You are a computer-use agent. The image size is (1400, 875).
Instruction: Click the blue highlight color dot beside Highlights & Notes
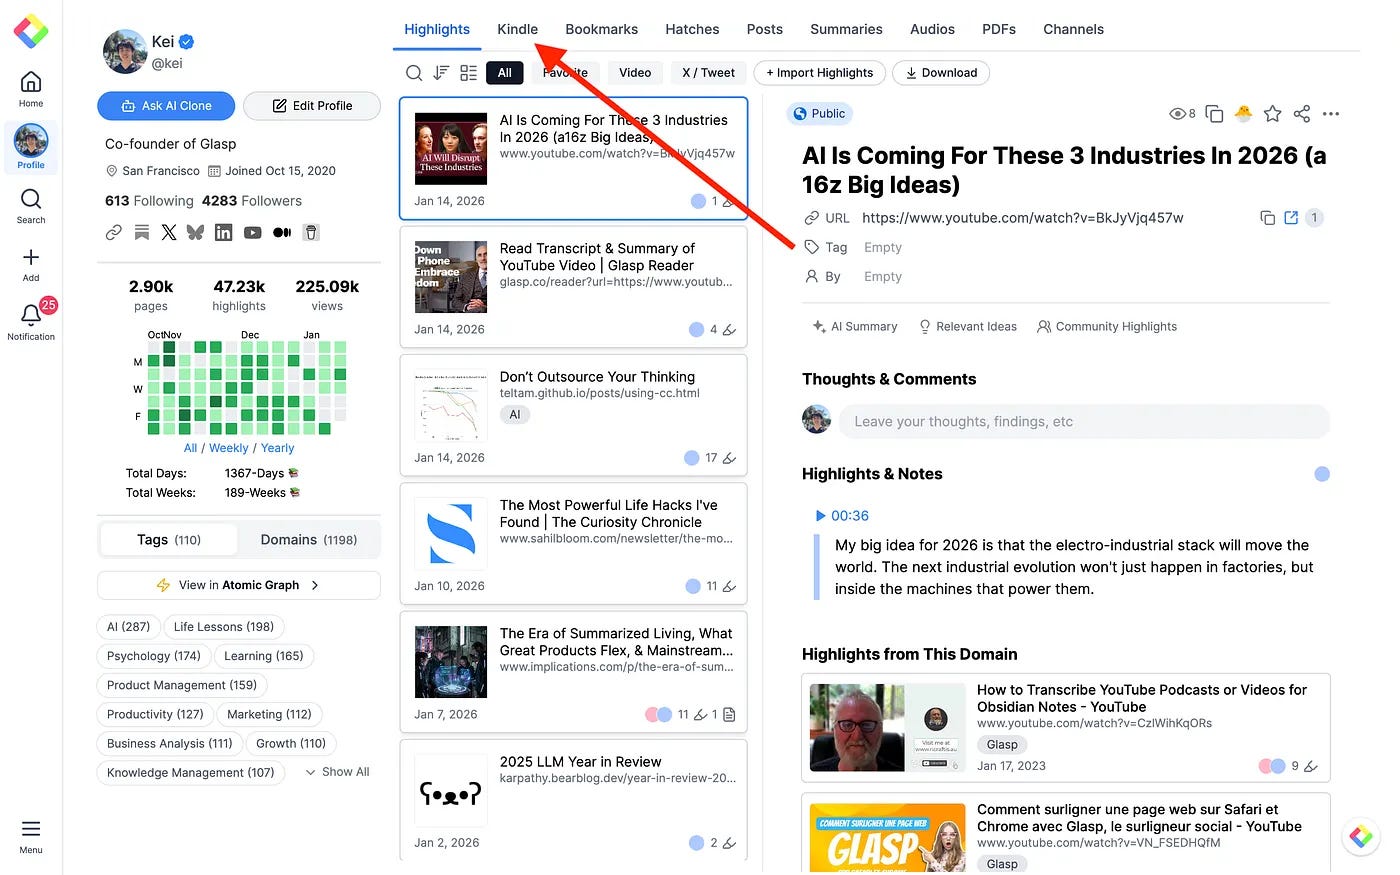click(1322, 474)
